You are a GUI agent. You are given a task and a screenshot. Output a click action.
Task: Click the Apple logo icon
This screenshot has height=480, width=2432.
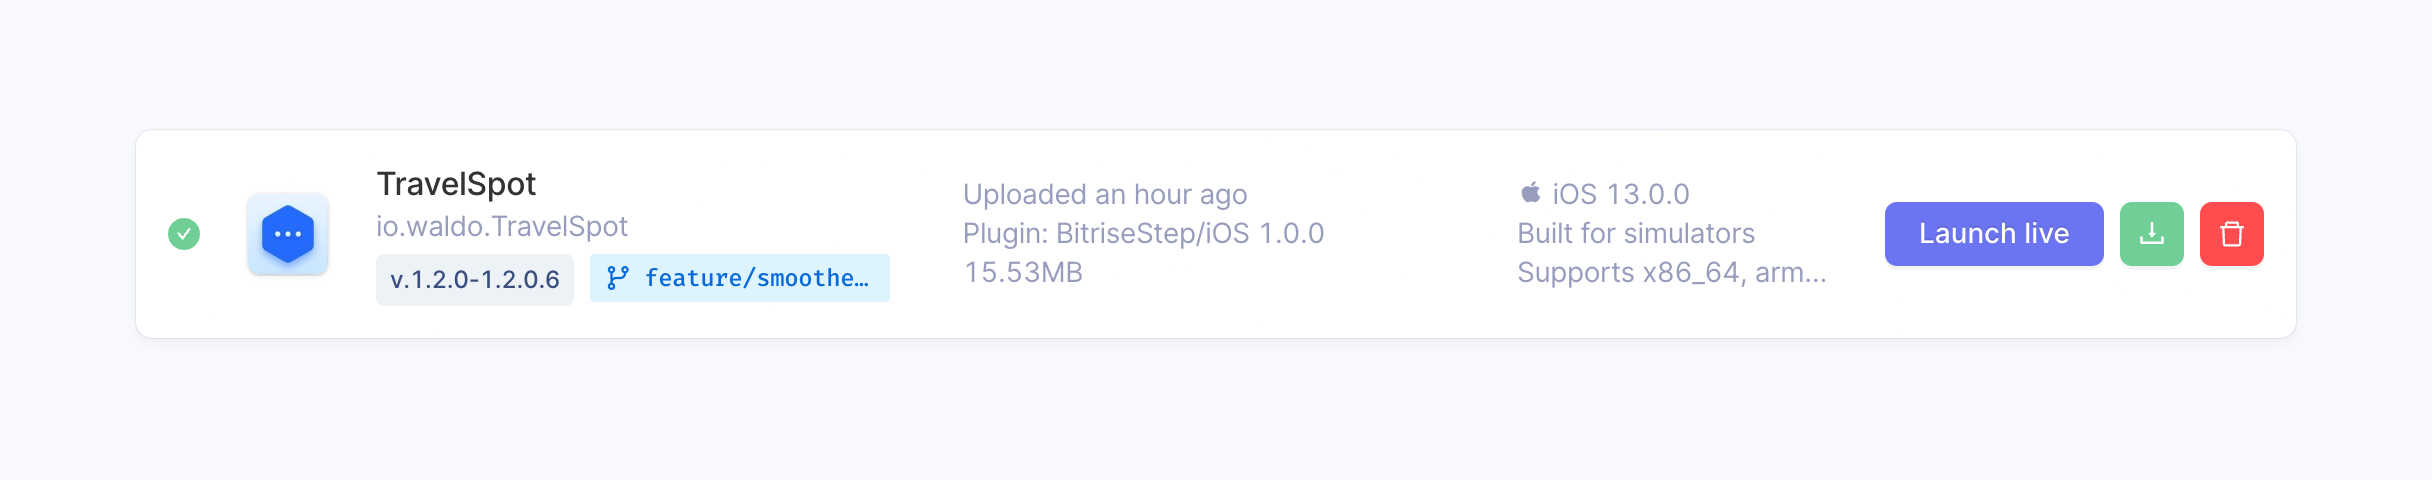tap(1530, 192)
